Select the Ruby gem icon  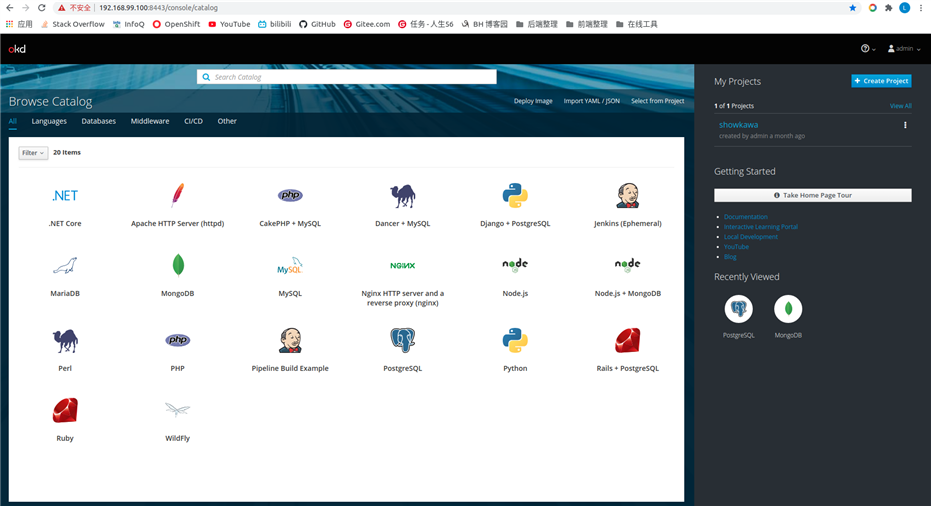(x=65, y=410)
